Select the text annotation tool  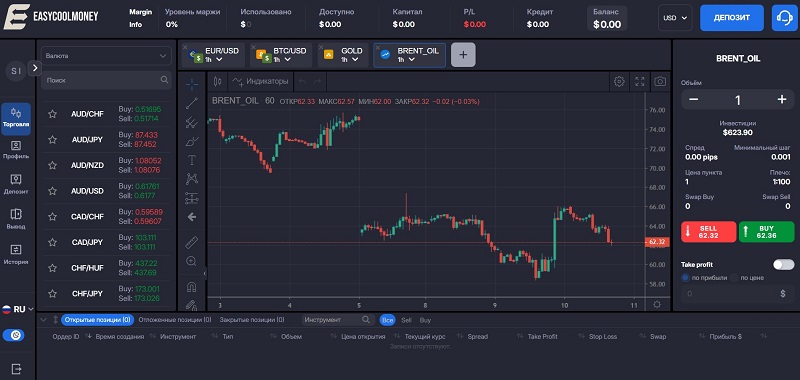point(192,160)
